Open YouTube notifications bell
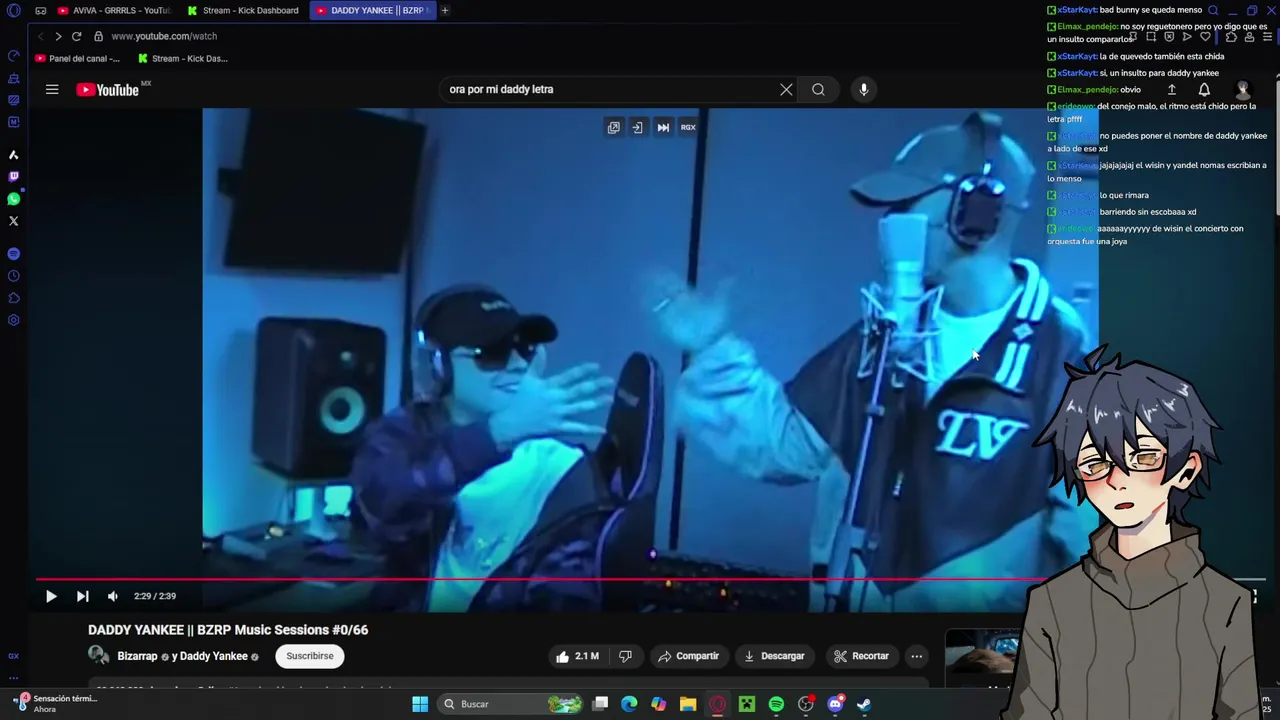 pos(1204,89)
